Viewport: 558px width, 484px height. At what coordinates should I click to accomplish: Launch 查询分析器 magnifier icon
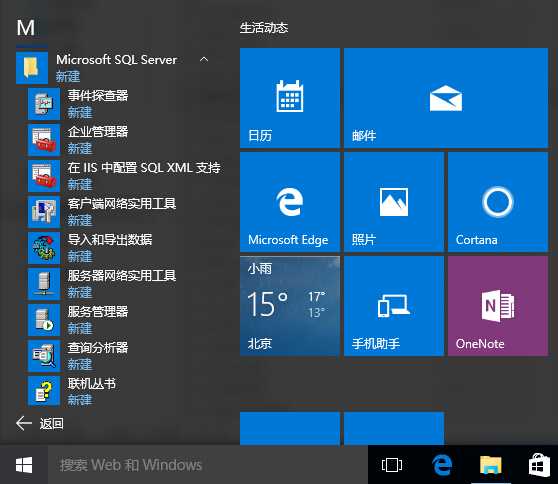pyautogui.click(x=44, y=356)
